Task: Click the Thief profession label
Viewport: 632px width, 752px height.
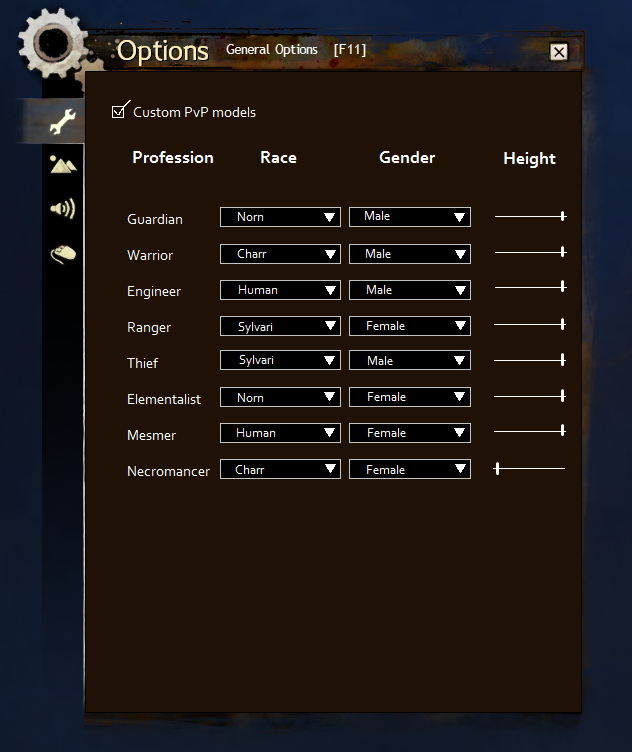Action: tap(142, 363)
